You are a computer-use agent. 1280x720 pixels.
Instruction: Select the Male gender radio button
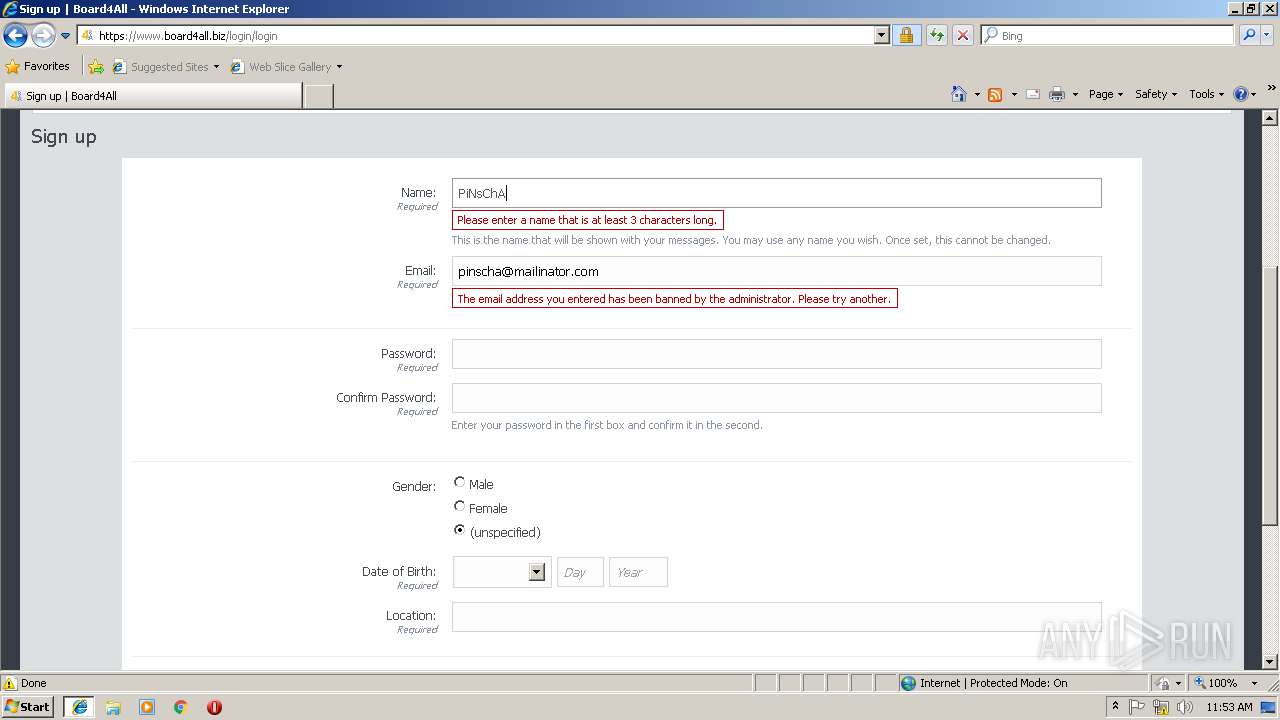pos(460,483)
